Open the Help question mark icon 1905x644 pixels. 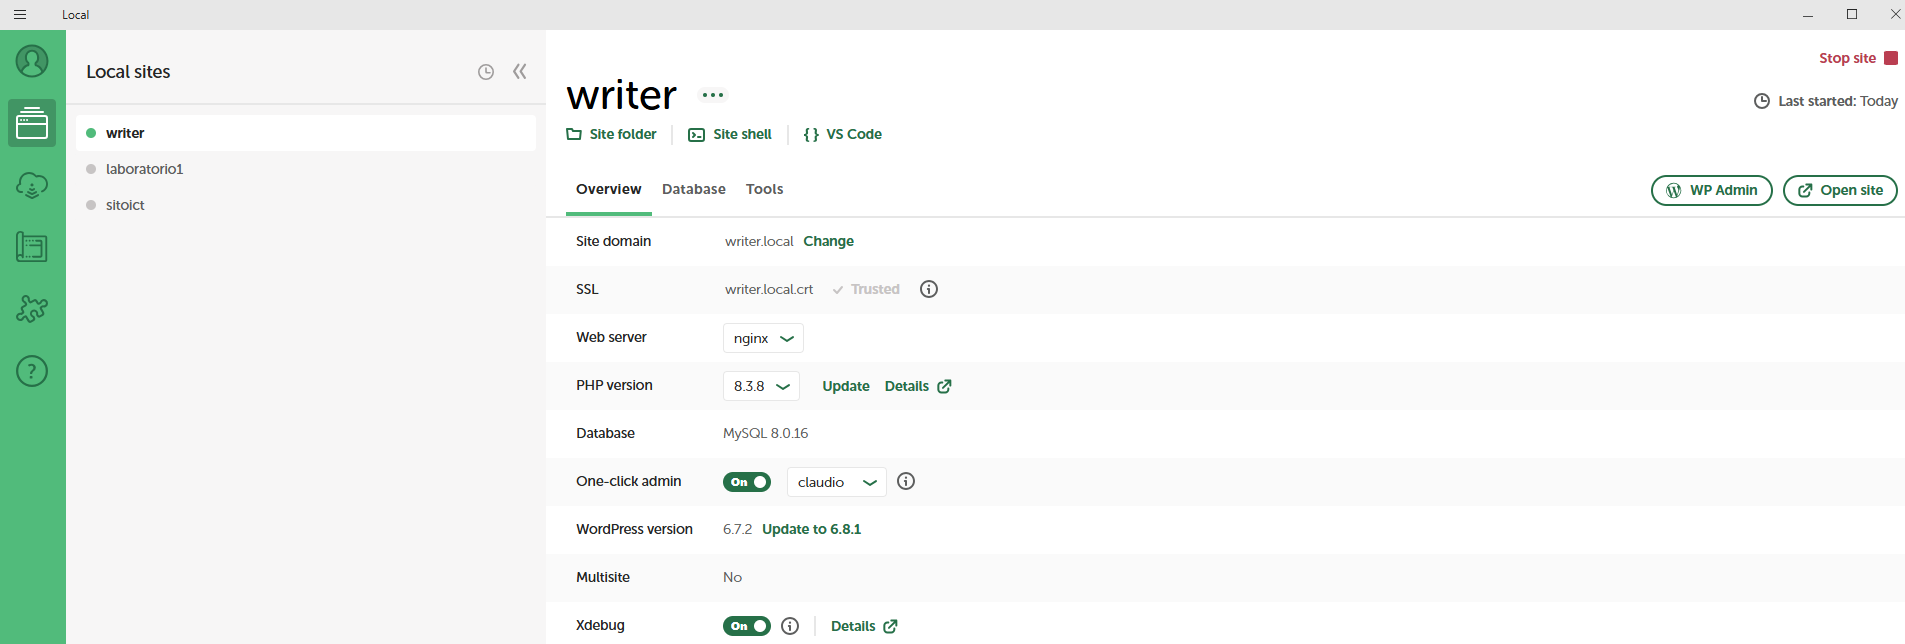tap(32, 371)
